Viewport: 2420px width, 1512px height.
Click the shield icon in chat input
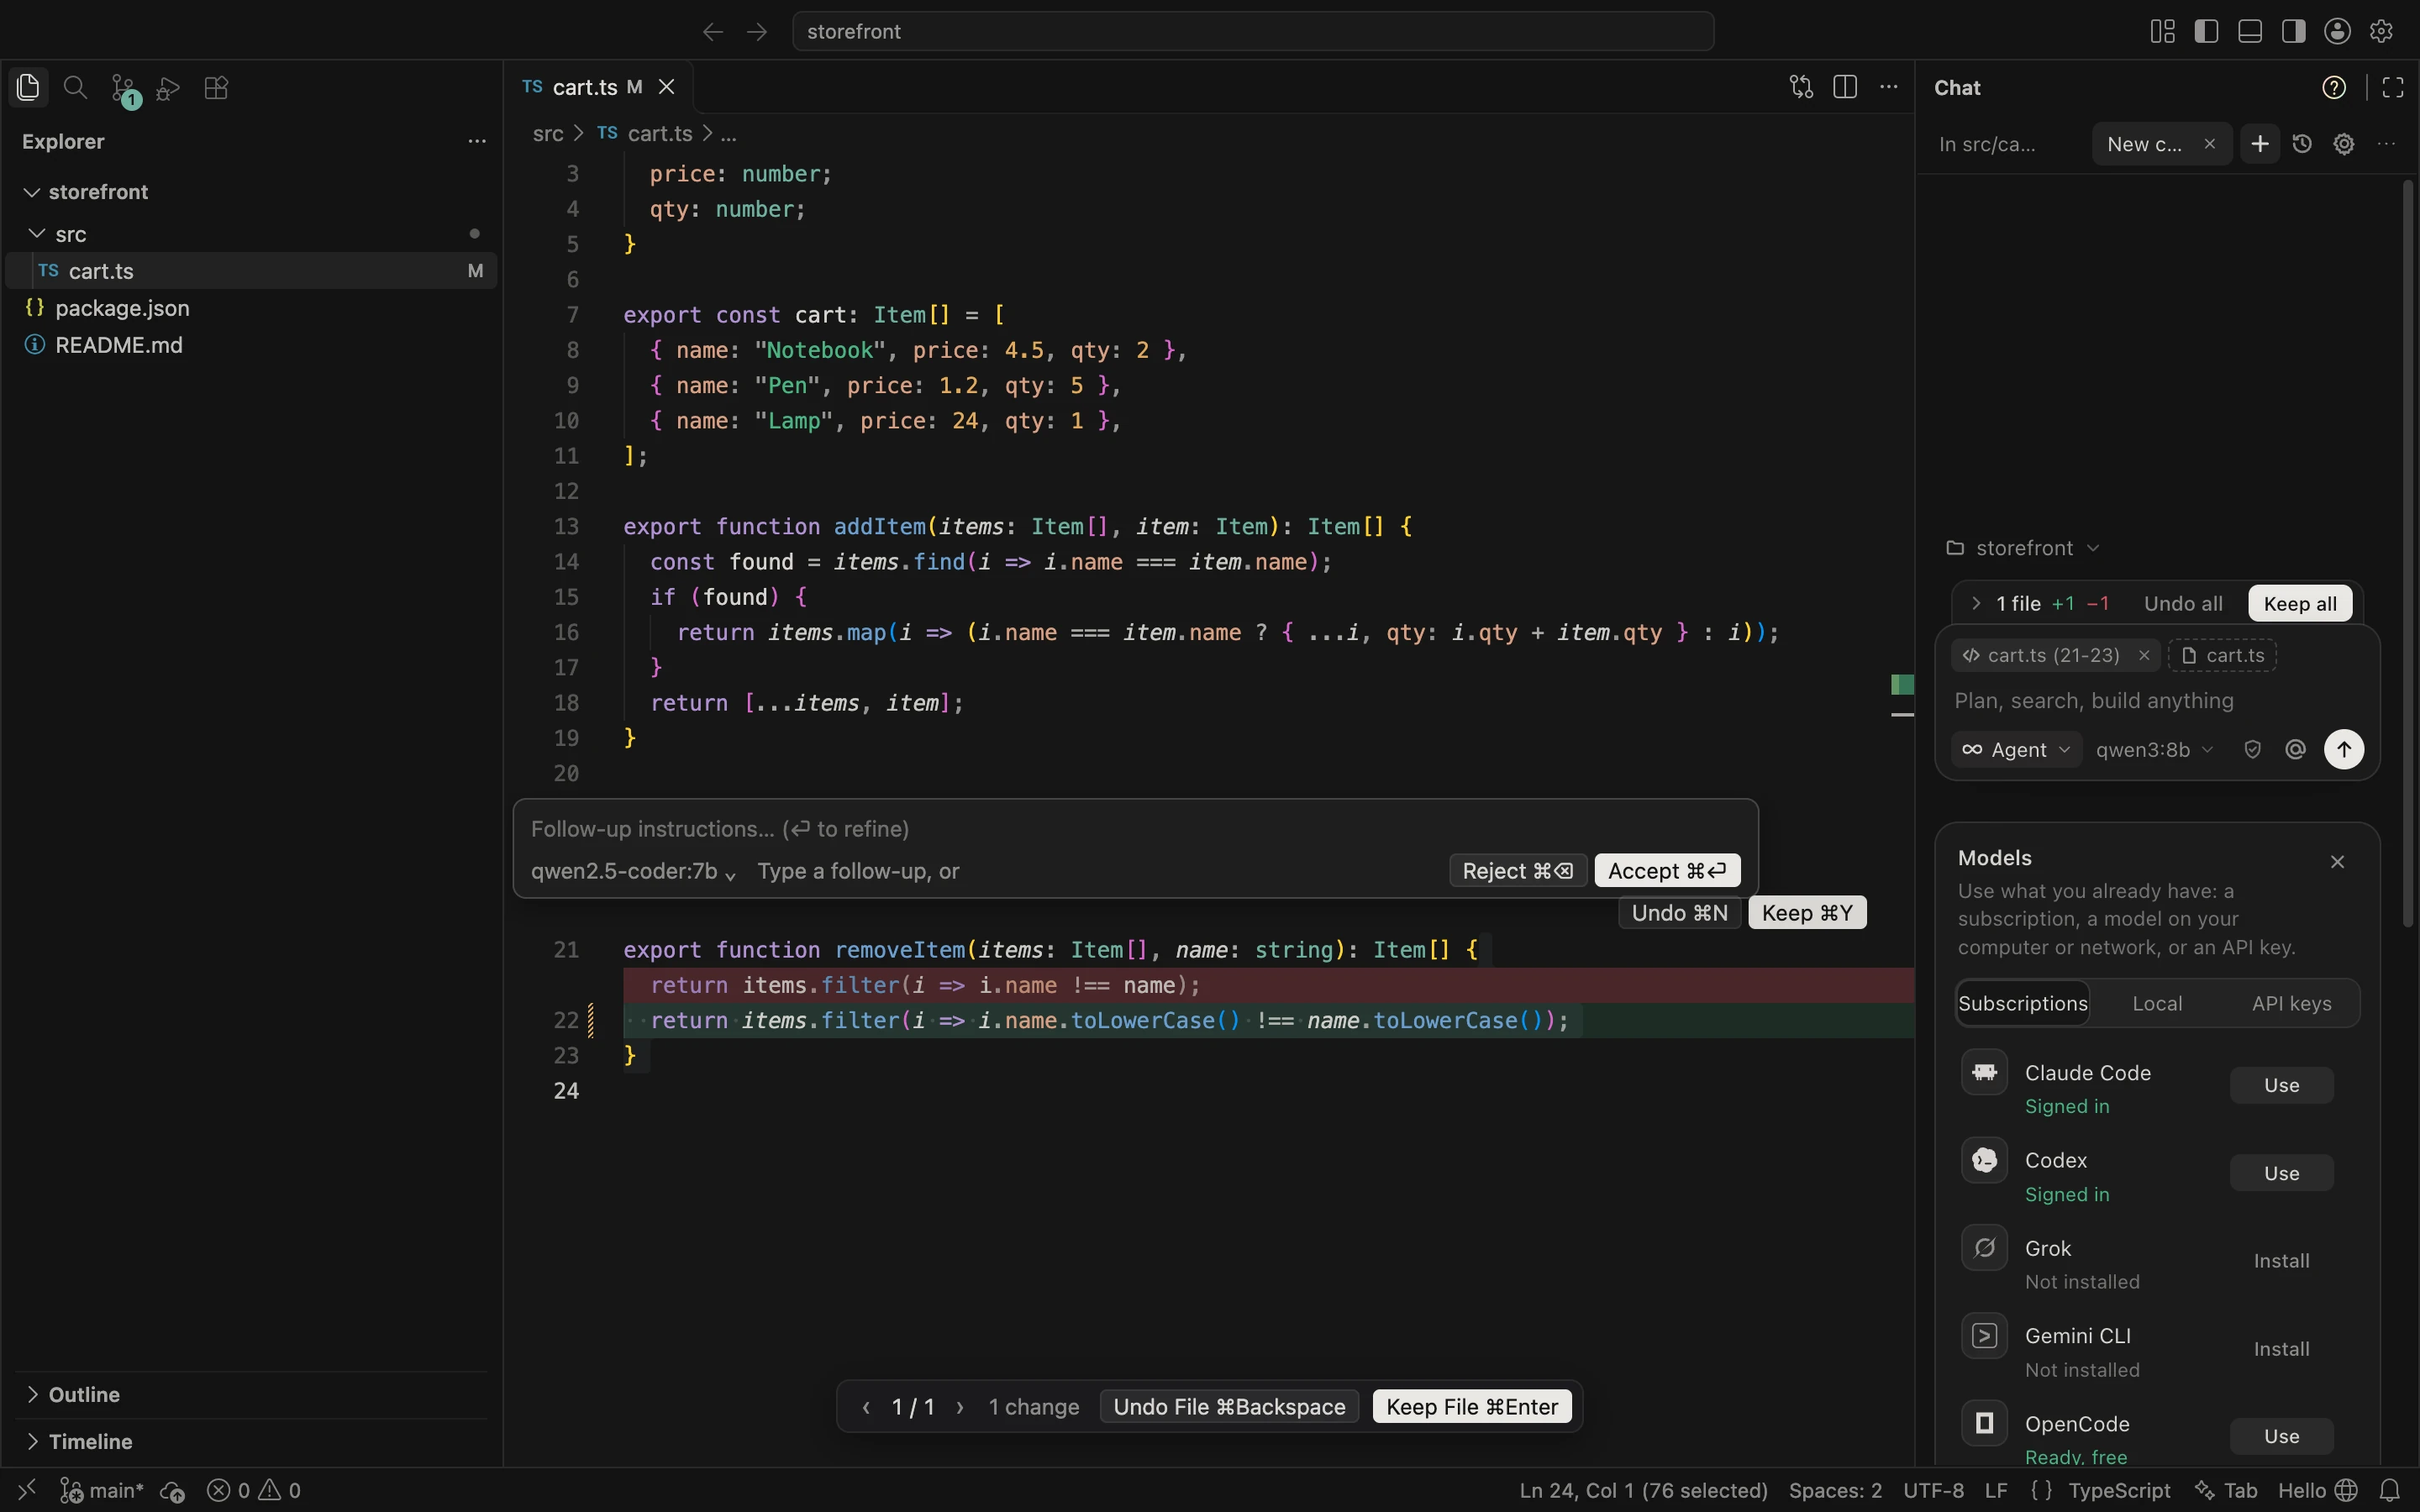tap(2252, 749)
